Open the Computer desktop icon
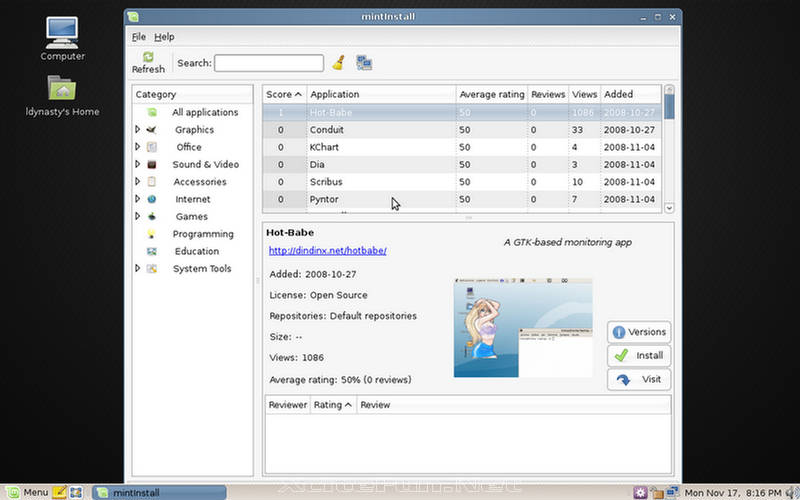 [62, 32]
